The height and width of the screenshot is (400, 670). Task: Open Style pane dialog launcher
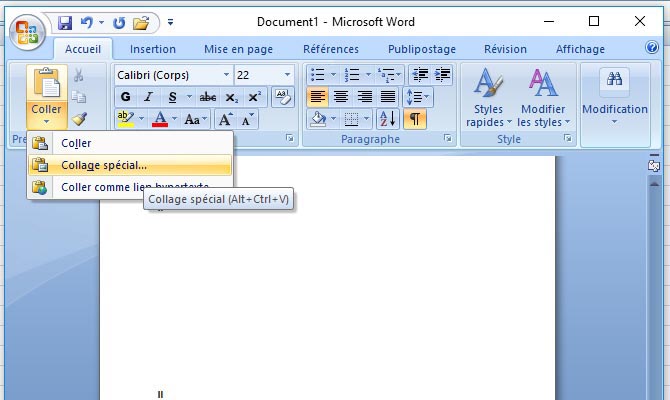[567, 138]
